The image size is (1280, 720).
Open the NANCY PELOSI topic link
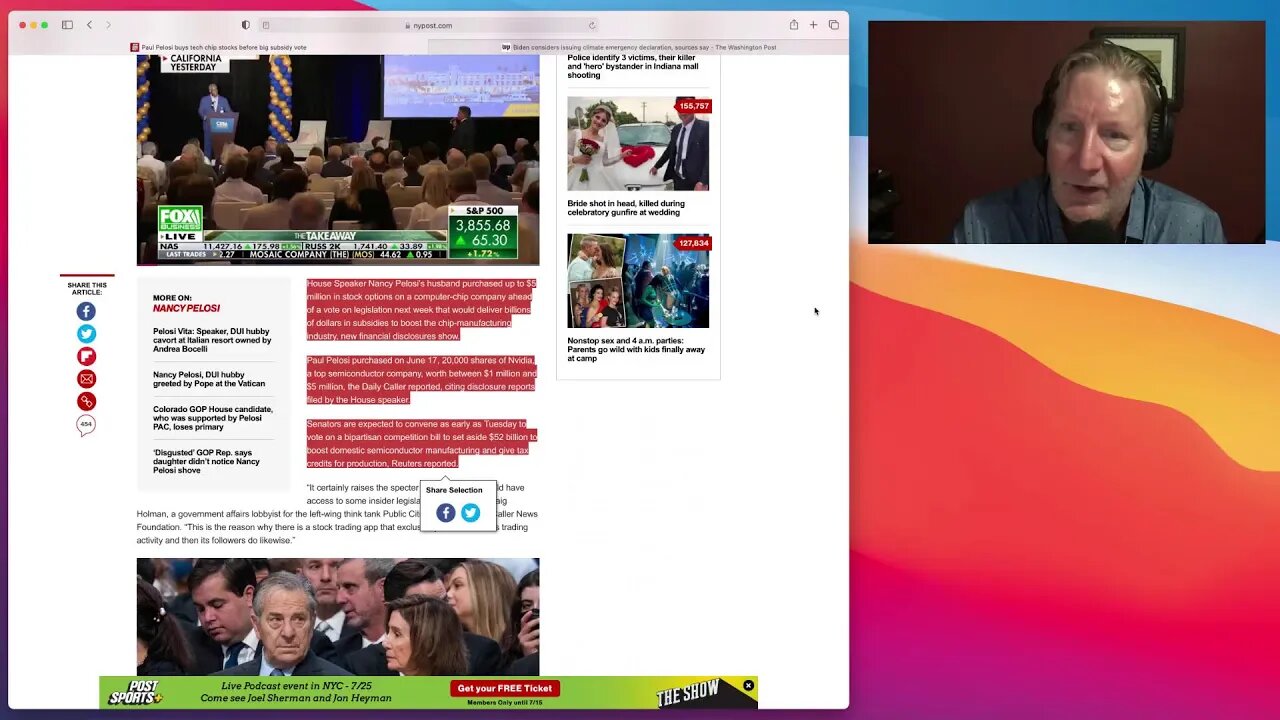(186, 308)
